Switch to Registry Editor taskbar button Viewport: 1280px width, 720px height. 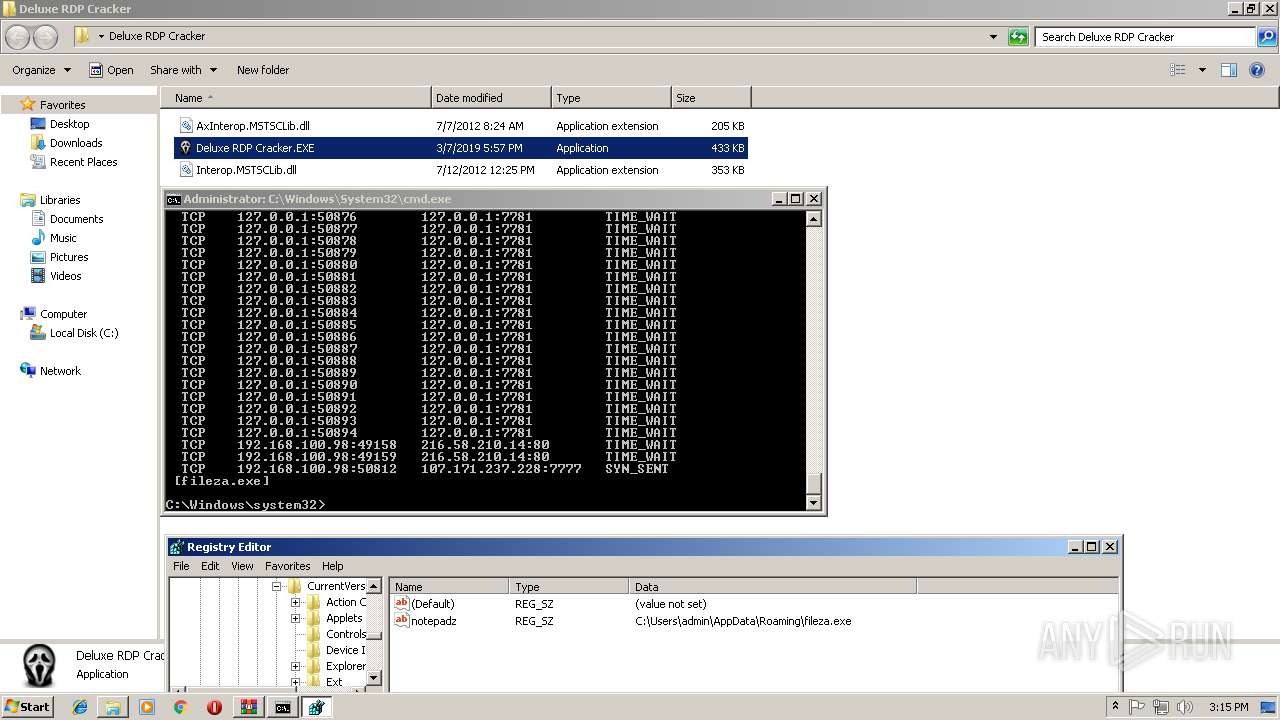pyautogui.click(x=317, y=707)
